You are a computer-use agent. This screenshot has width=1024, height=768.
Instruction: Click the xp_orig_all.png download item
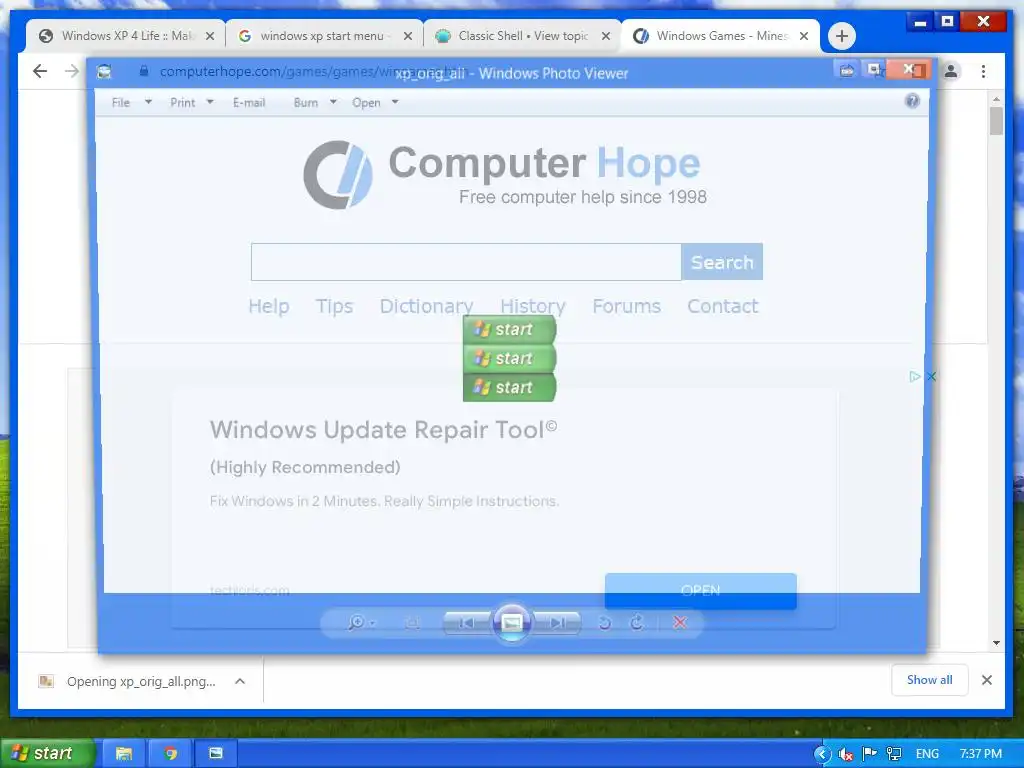click(x=128, y=681)
